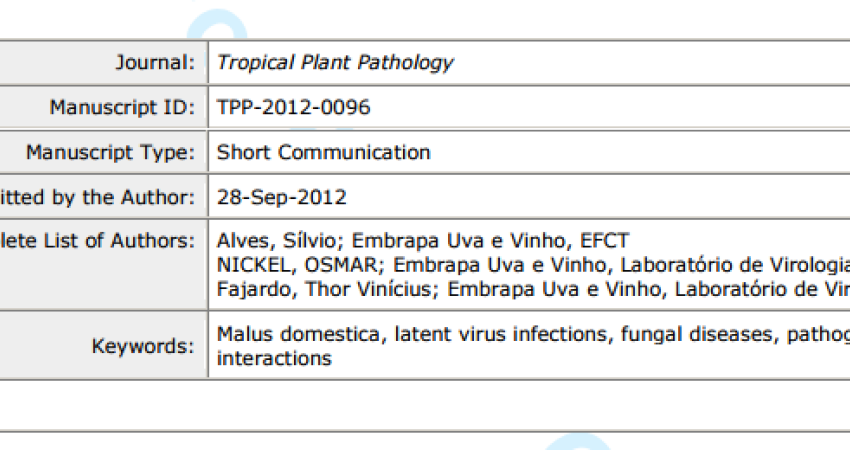The image size is (850, 450).
Task: Click the submission date label cell
Action: [x=98, y=198]
